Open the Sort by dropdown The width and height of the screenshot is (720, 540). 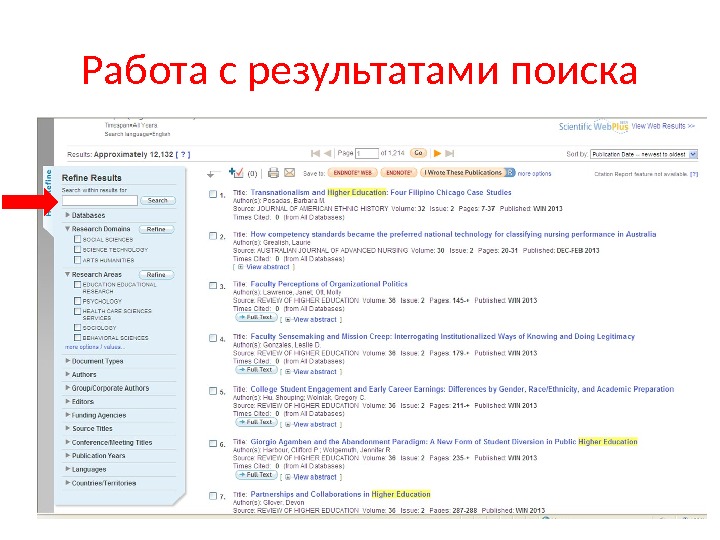click(x=644, y=154)
